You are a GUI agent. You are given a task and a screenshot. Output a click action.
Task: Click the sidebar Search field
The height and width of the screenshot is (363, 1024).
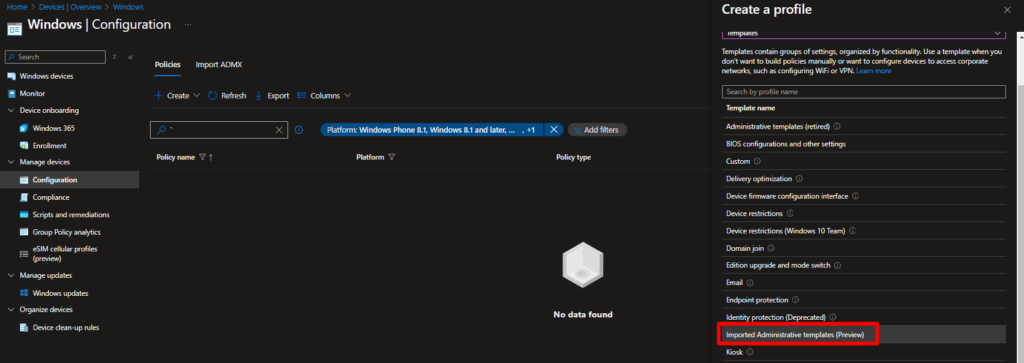pos(55,57)
